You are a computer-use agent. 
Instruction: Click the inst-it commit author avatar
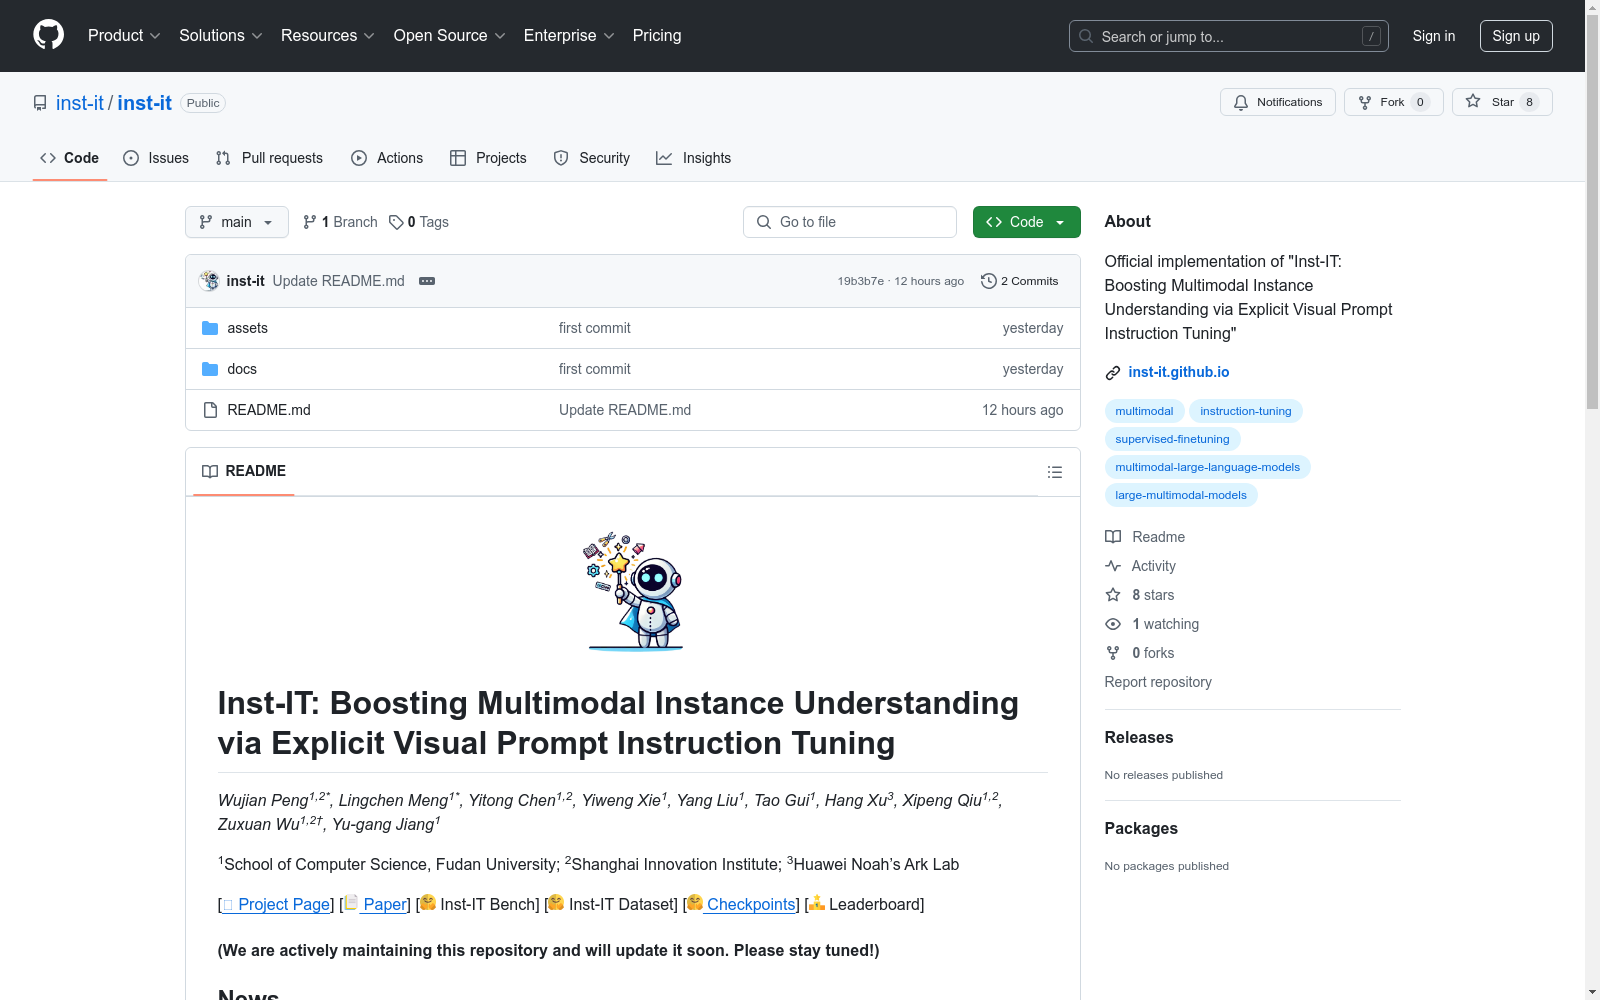(209, 281)
